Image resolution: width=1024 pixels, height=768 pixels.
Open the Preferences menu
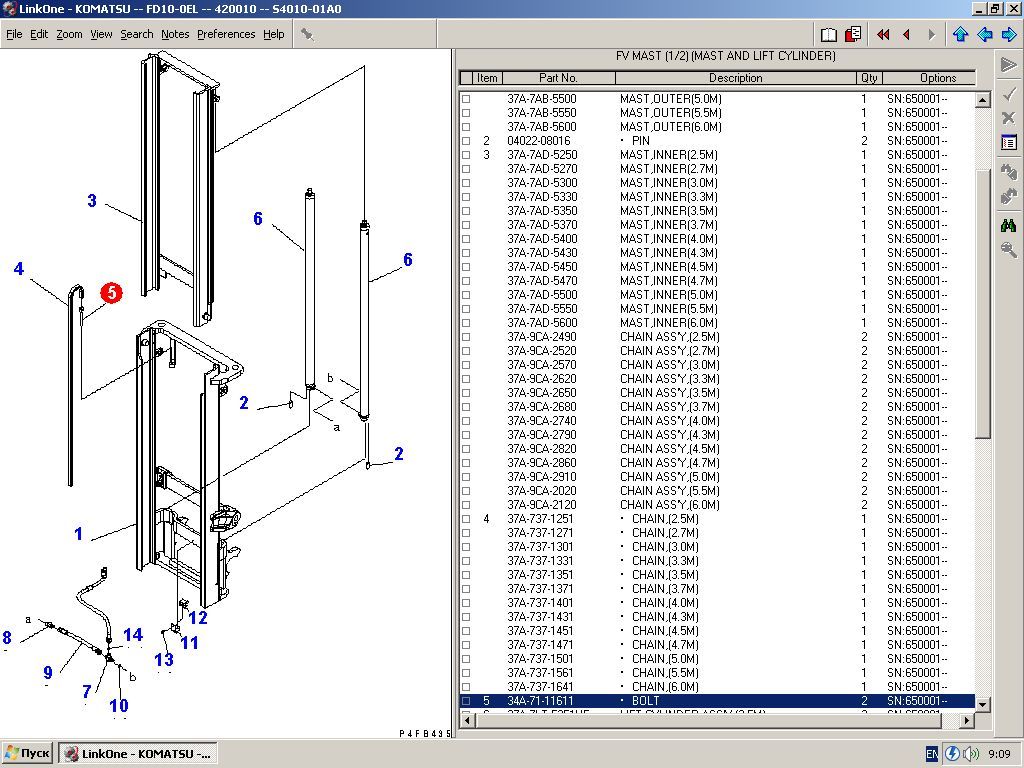pos(226,34)
